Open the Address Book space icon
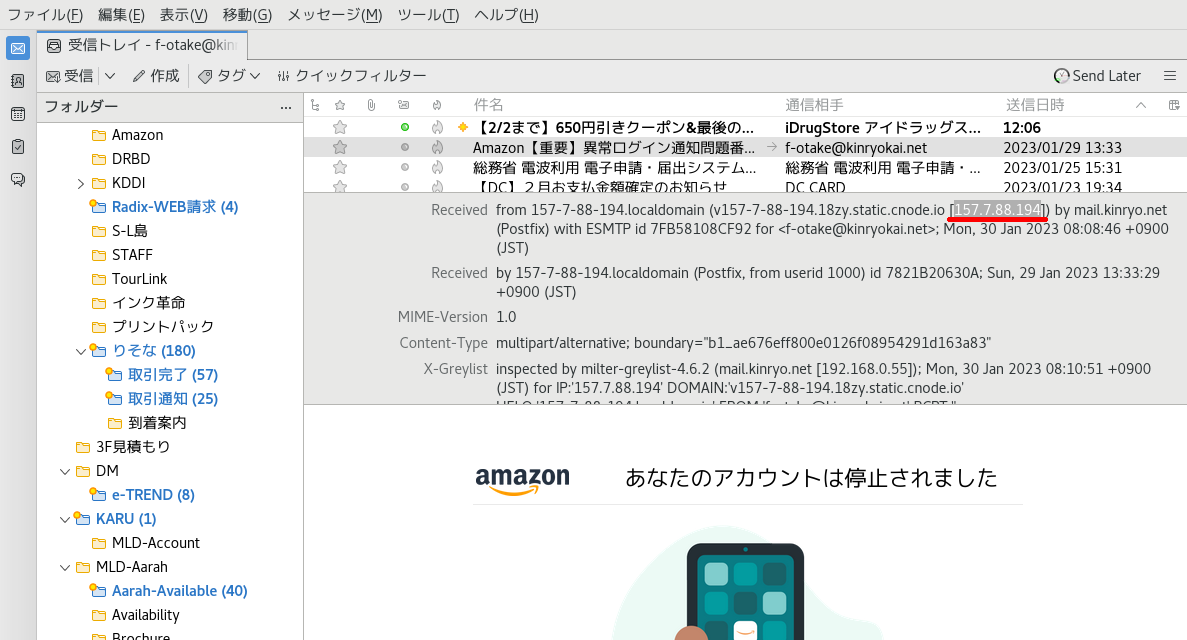Screen dimensions: 1187x640 pos(17,81)
